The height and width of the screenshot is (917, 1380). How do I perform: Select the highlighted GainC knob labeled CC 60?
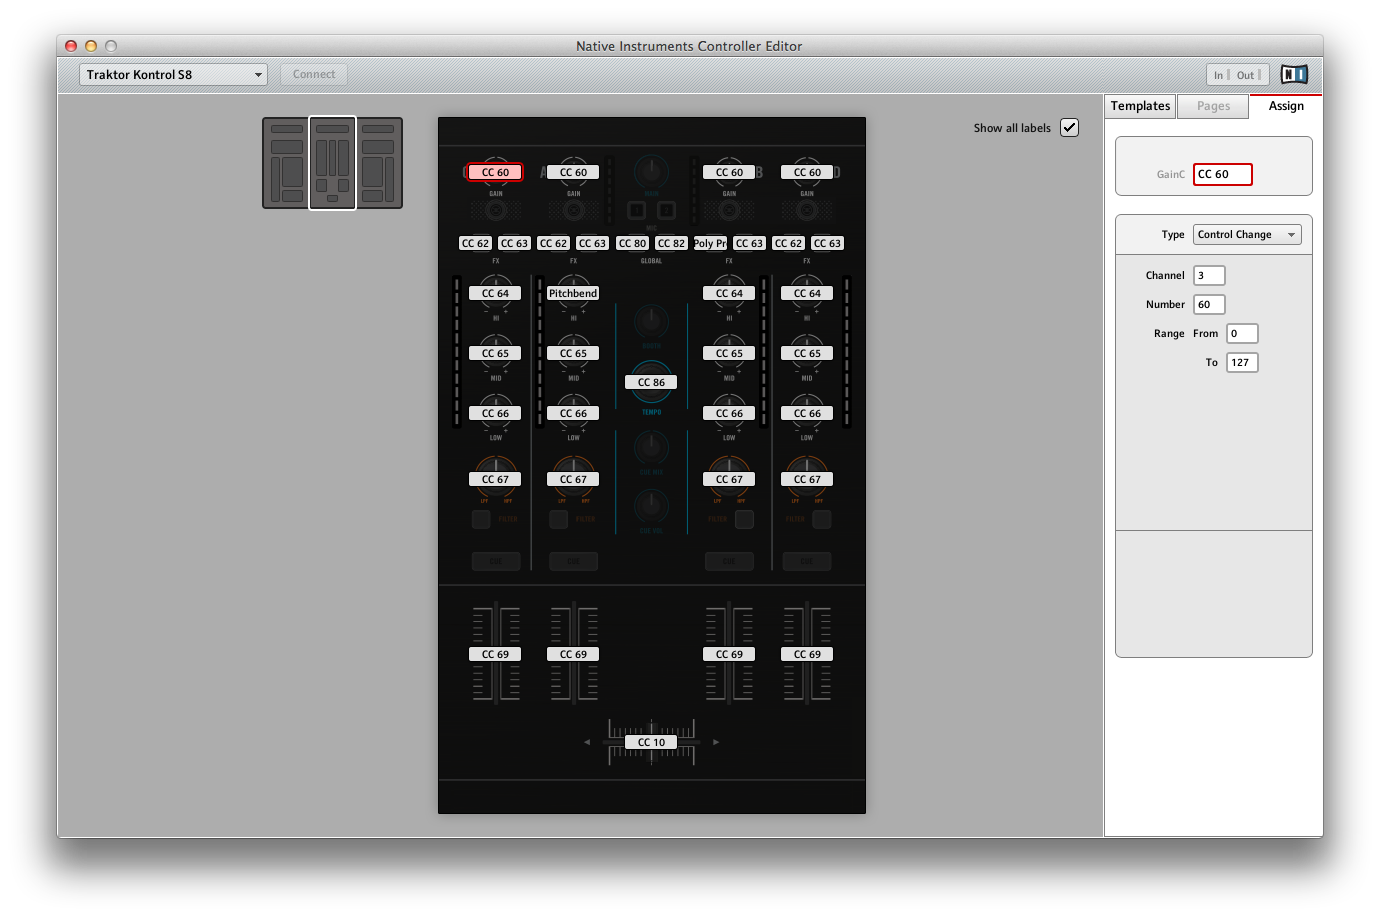point(495,172)
